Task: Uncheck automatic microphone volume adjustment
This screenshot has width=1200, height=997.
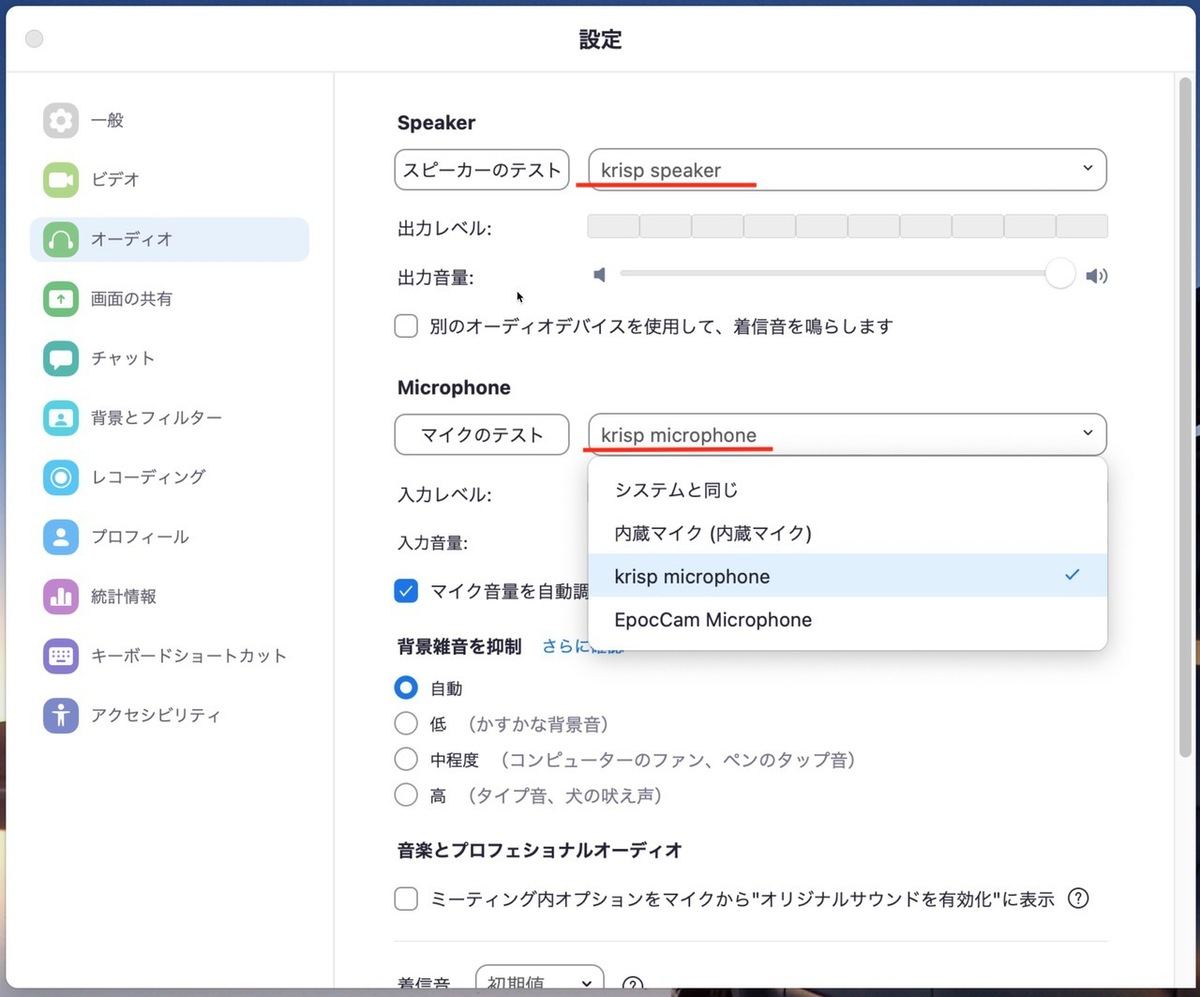Action: click(406, 591)
